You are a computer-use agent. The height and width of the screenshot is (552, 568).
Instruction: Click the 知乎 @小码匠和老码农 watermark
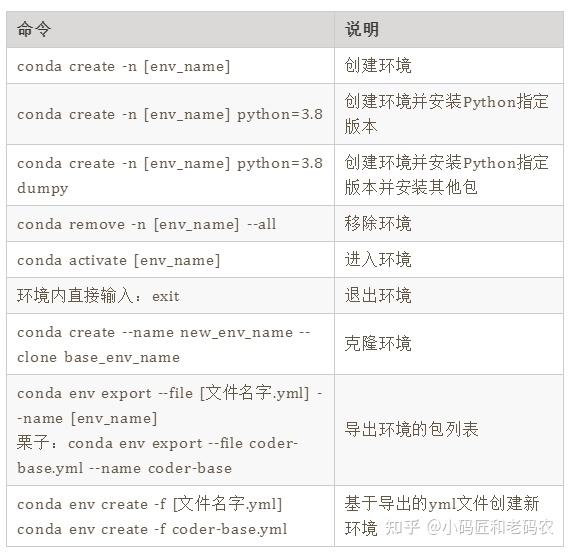(469, 528)
